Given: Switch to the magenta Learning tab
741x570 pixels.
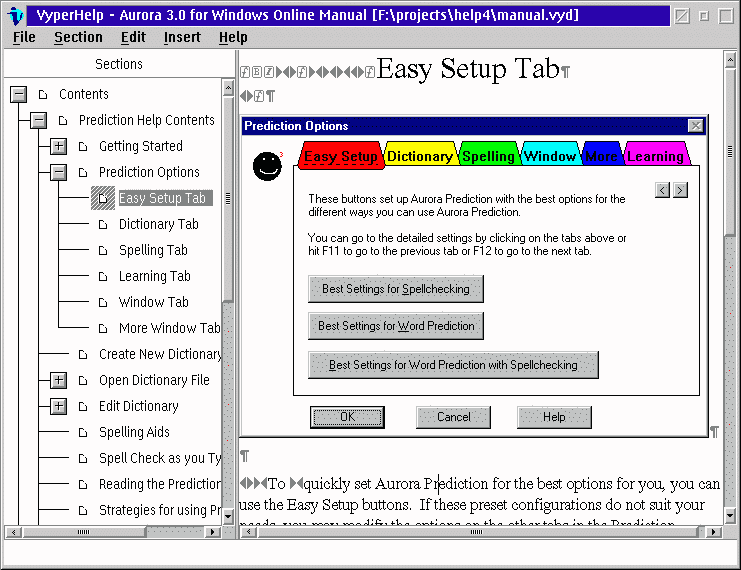Looking at the screenshot, I should tap(655, 155).
